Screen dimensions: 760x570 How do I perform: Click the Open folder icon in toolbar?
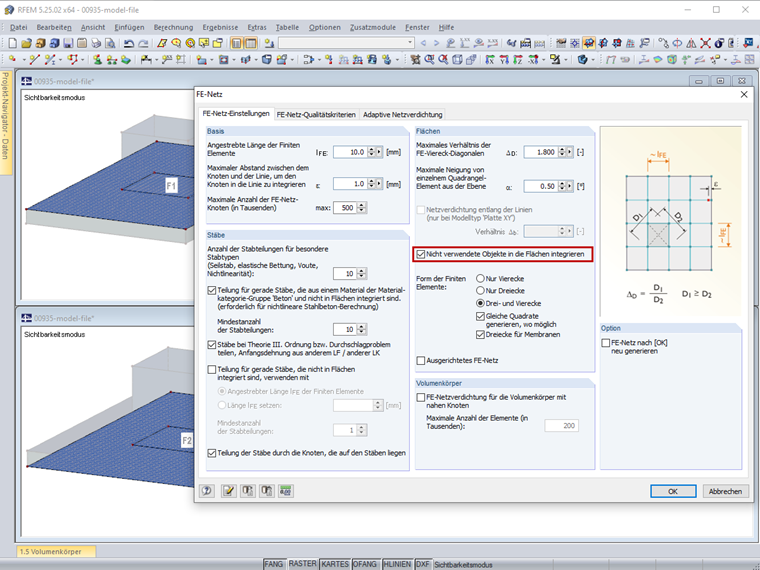[x=26, y=43]
